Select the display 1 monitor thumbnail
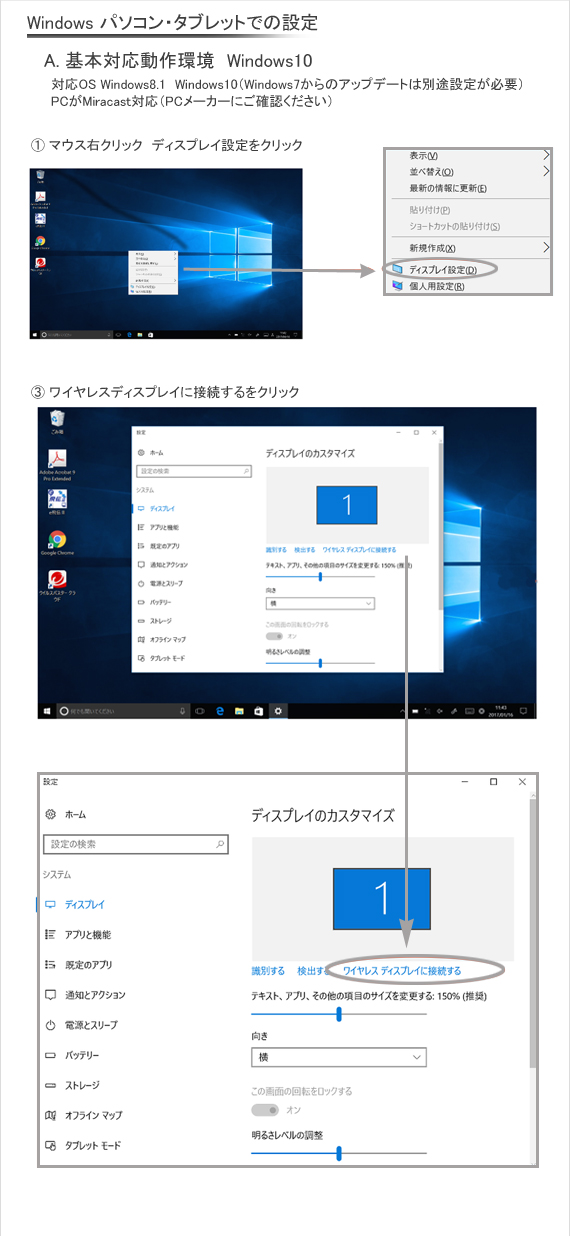 click(x=380, y=898)
